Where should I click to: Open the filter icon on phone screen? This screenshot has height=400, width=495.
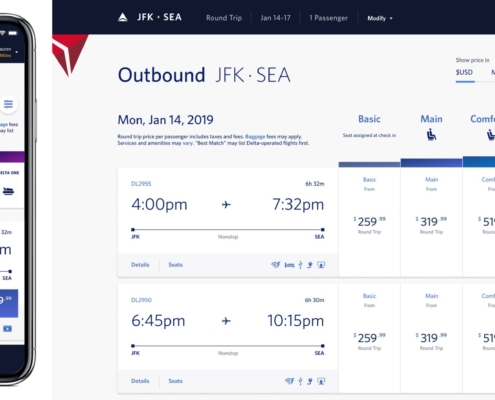(x=8, y=104)
